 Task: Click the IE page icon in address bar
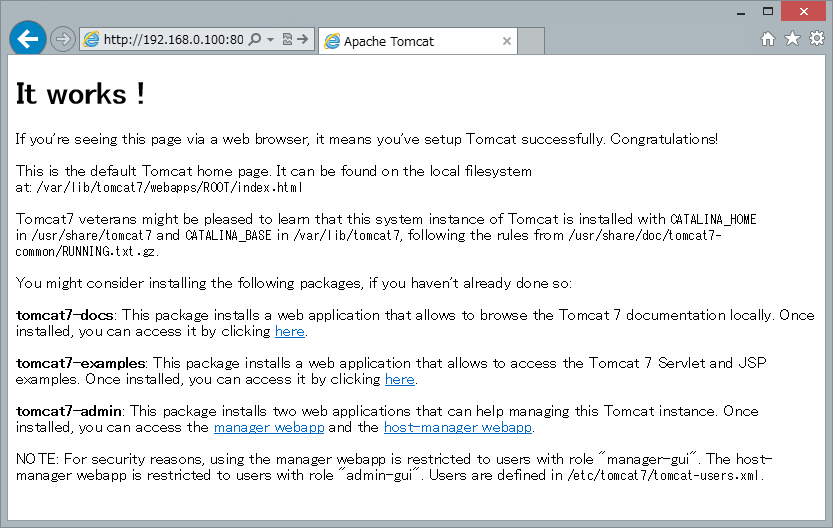91,39
